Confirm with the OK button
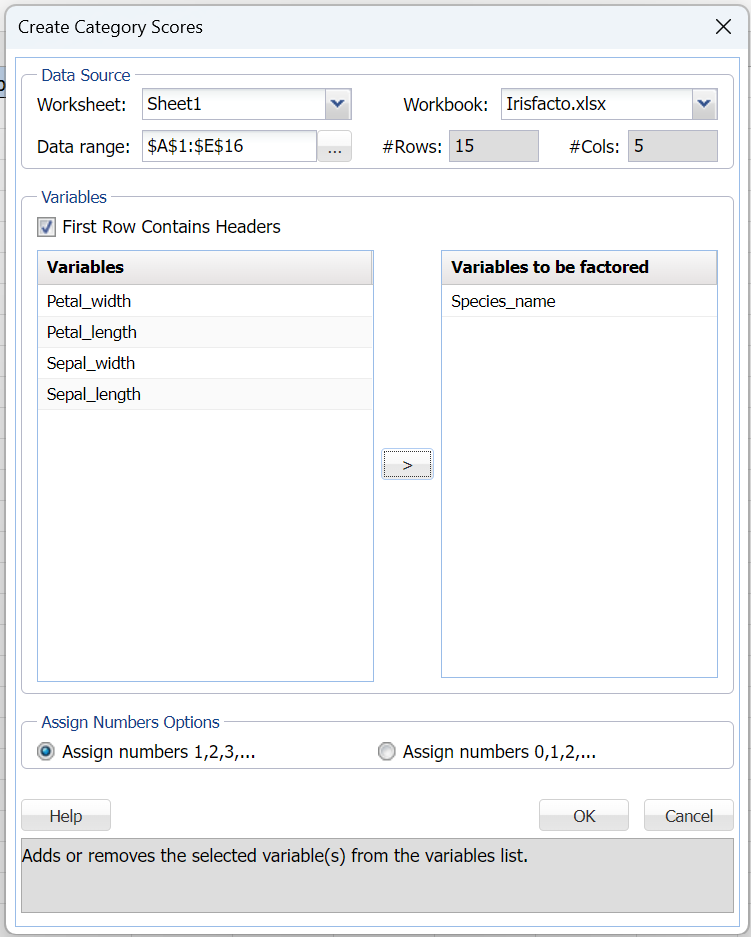The image size is (751, 937). pyautogui.click(x=584, y=816)
